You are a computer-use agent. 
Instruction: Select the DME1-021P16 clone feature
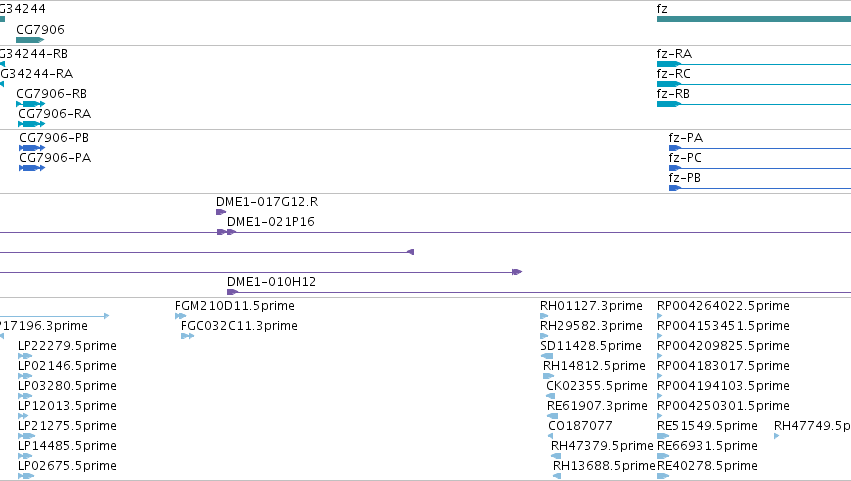232,232
